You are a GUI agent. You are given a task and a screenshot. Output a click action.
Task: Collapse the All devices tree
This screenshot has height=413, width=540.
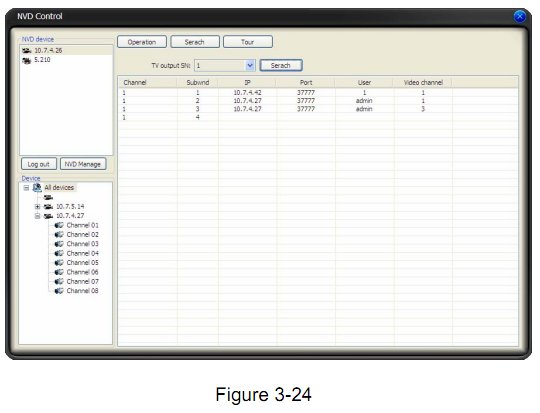click(26, 188)
